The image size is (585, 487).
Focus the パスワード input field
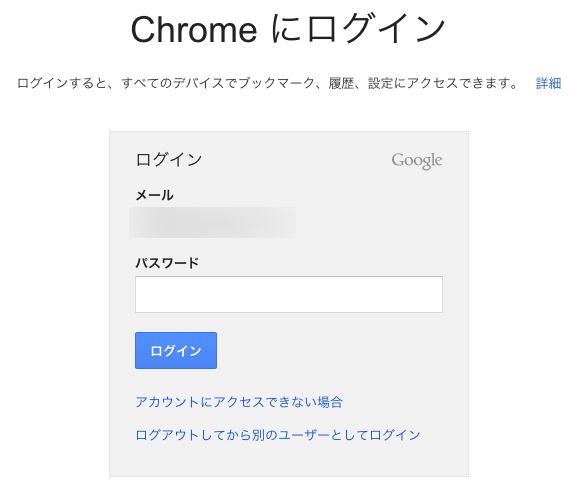click(x=289, y=294)
